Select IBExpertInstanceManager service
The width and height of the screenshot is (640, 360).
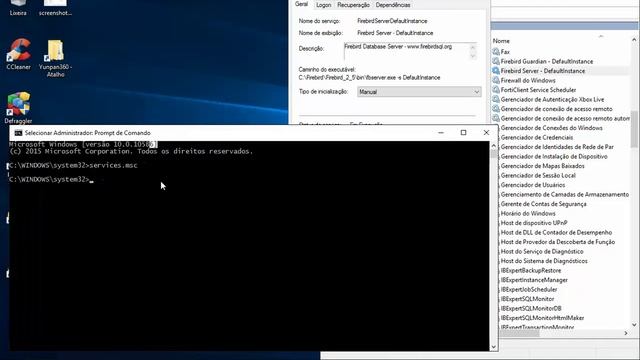coord(534,280)
